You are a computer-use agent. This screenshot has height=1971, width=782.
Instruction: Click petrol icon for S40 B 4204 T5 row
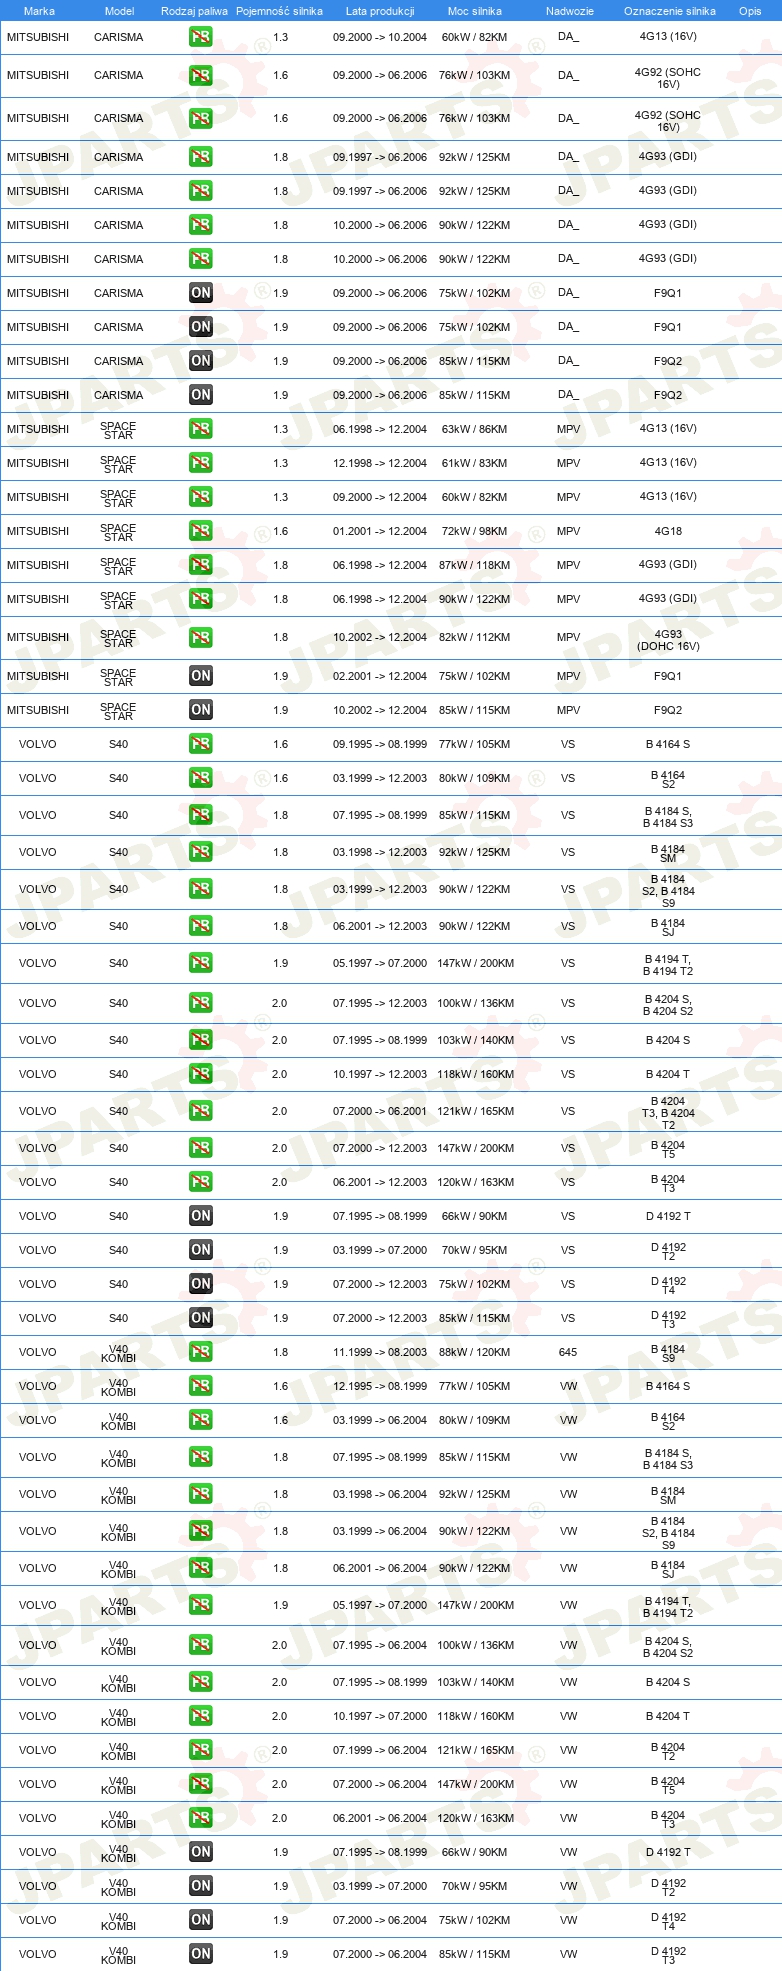201,1148
